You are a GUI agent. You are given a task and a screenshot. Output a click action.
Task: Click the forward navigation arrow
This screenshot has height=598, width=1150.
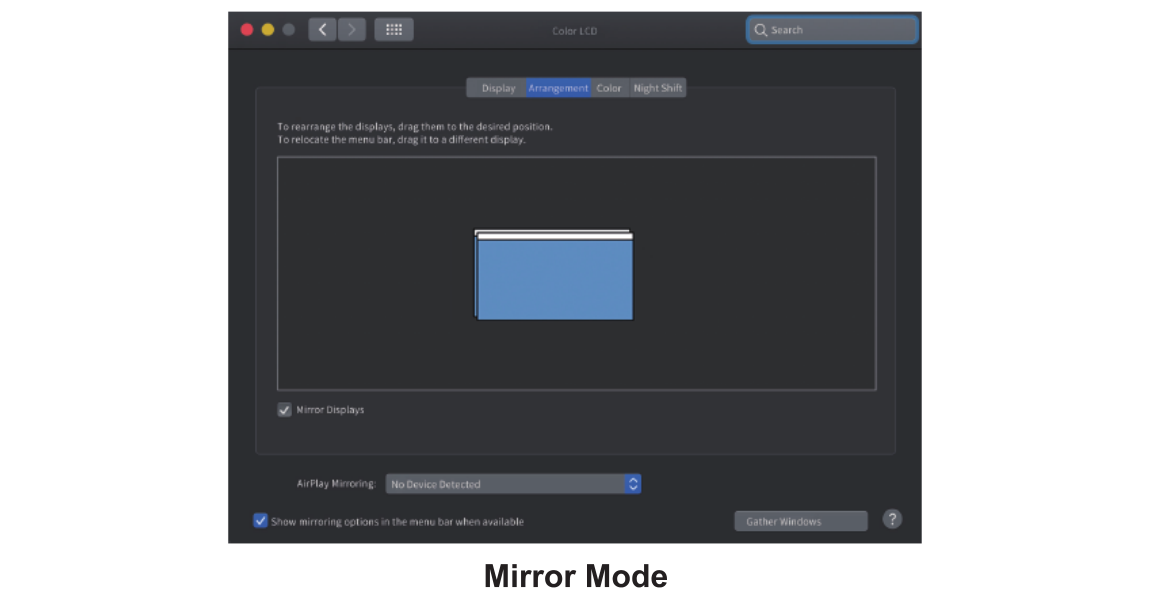[352, 30]
